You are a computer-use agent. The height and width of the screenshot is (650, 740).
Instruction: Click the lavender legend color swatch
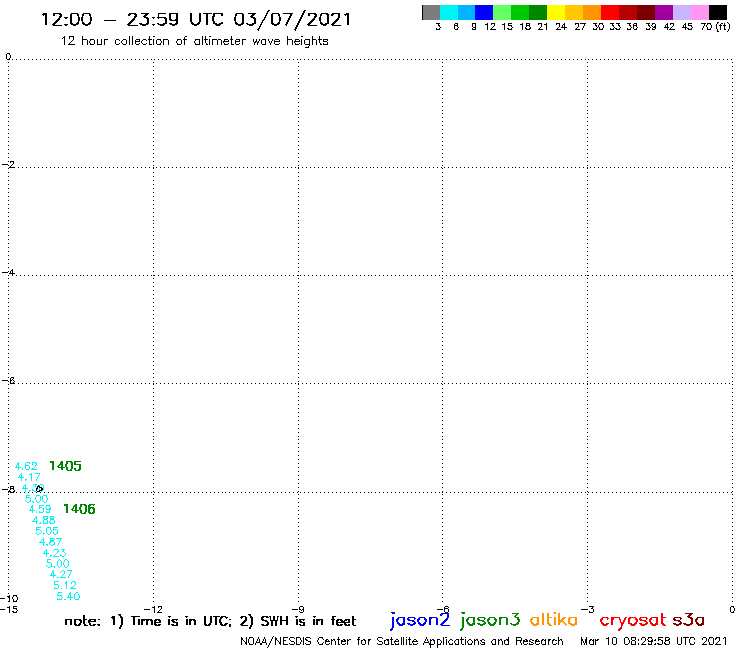(682, 12)
